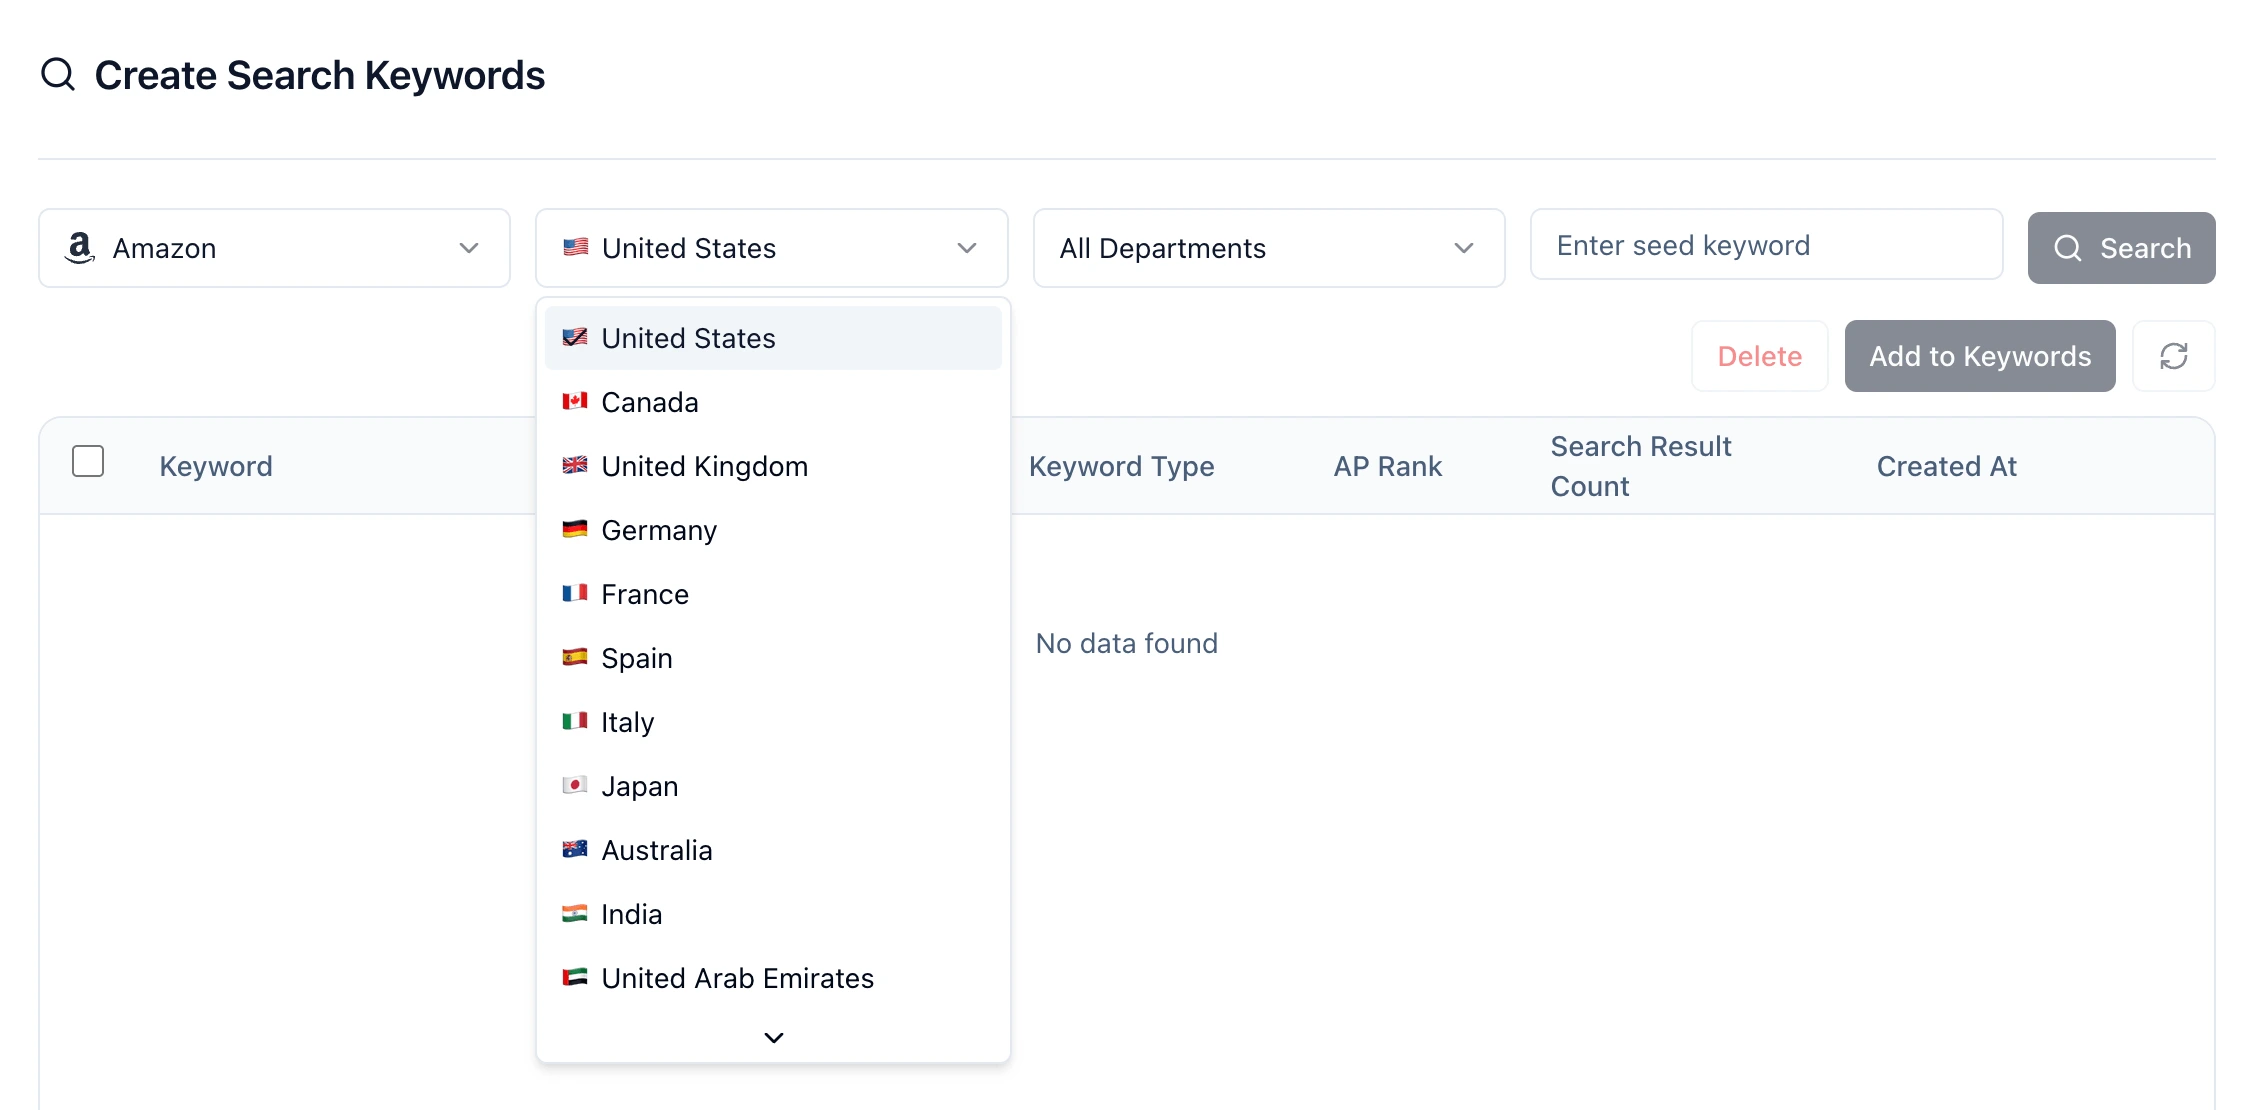2254x1110 pixels.
Task: Click the No data found message
Action: pos(1126,643)
